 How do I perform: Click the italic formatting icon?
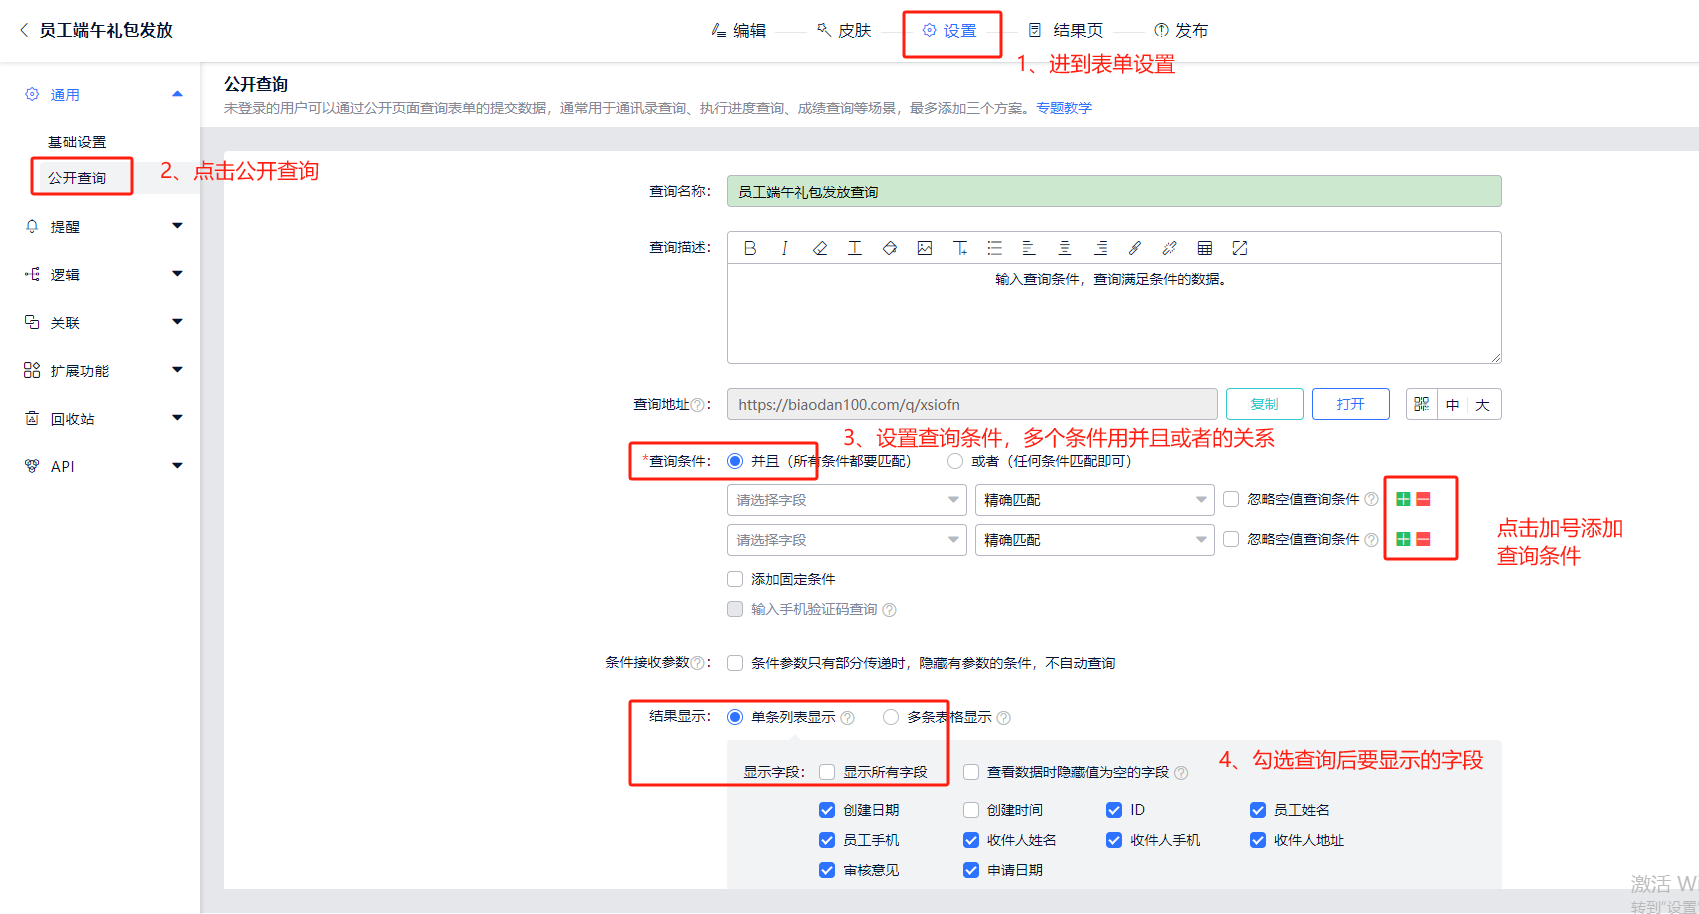point(785,248)
